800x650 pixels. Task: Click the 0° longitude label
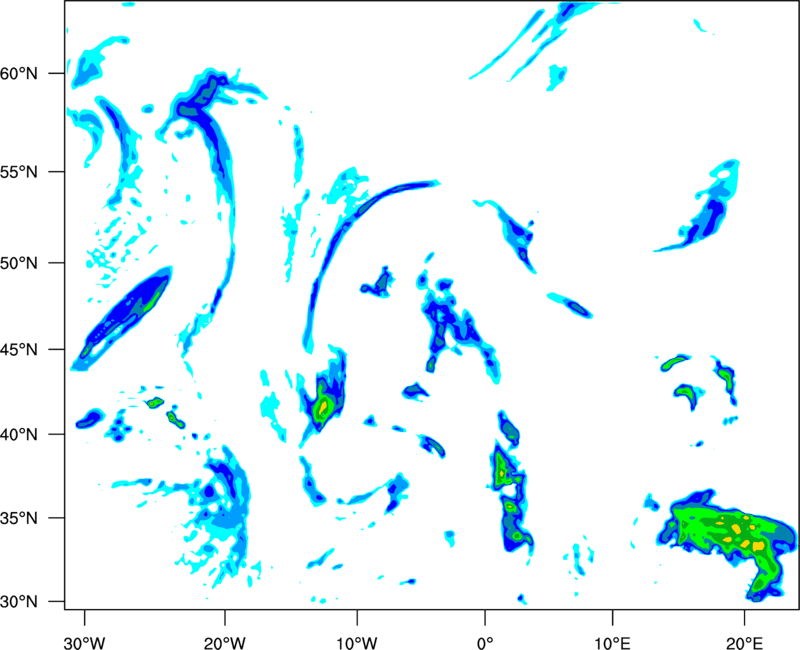[485, 643]
